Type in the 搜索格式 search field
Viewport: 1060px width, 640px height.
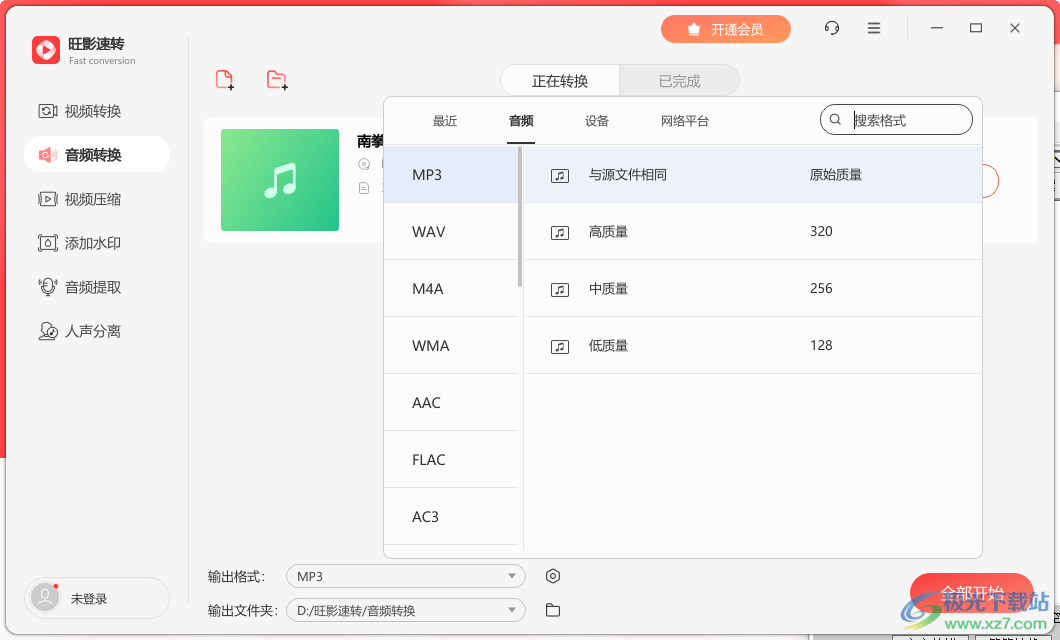click(900, 119)
